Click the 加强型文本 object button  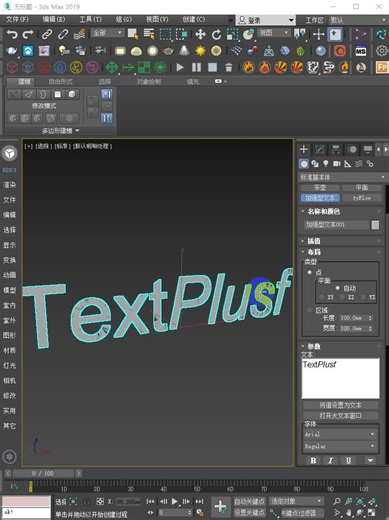click(320, 198)
